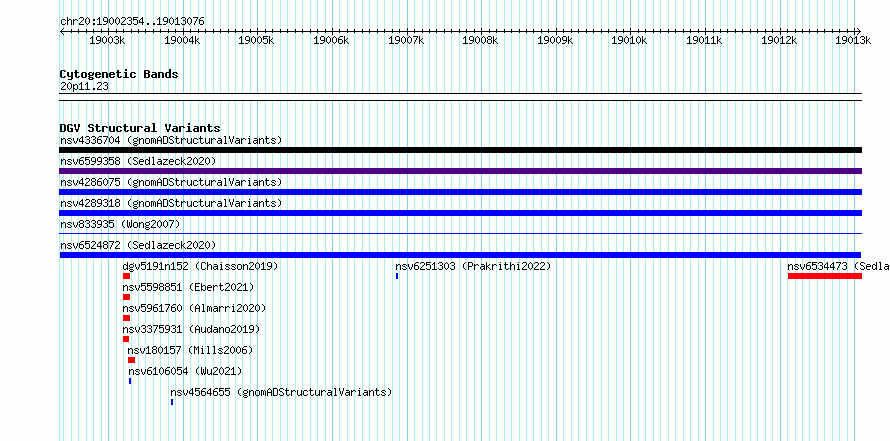
Task: Select the purple nsv6599358 variant bar
Action: click(x=460, y=171)
